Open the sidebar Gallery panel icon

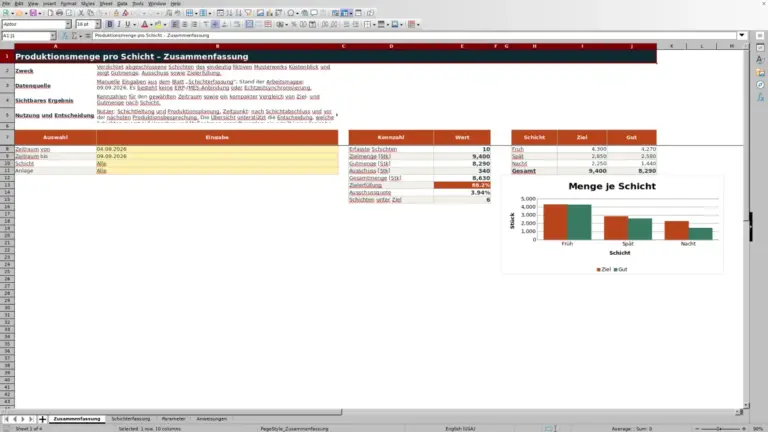point(760,72)
